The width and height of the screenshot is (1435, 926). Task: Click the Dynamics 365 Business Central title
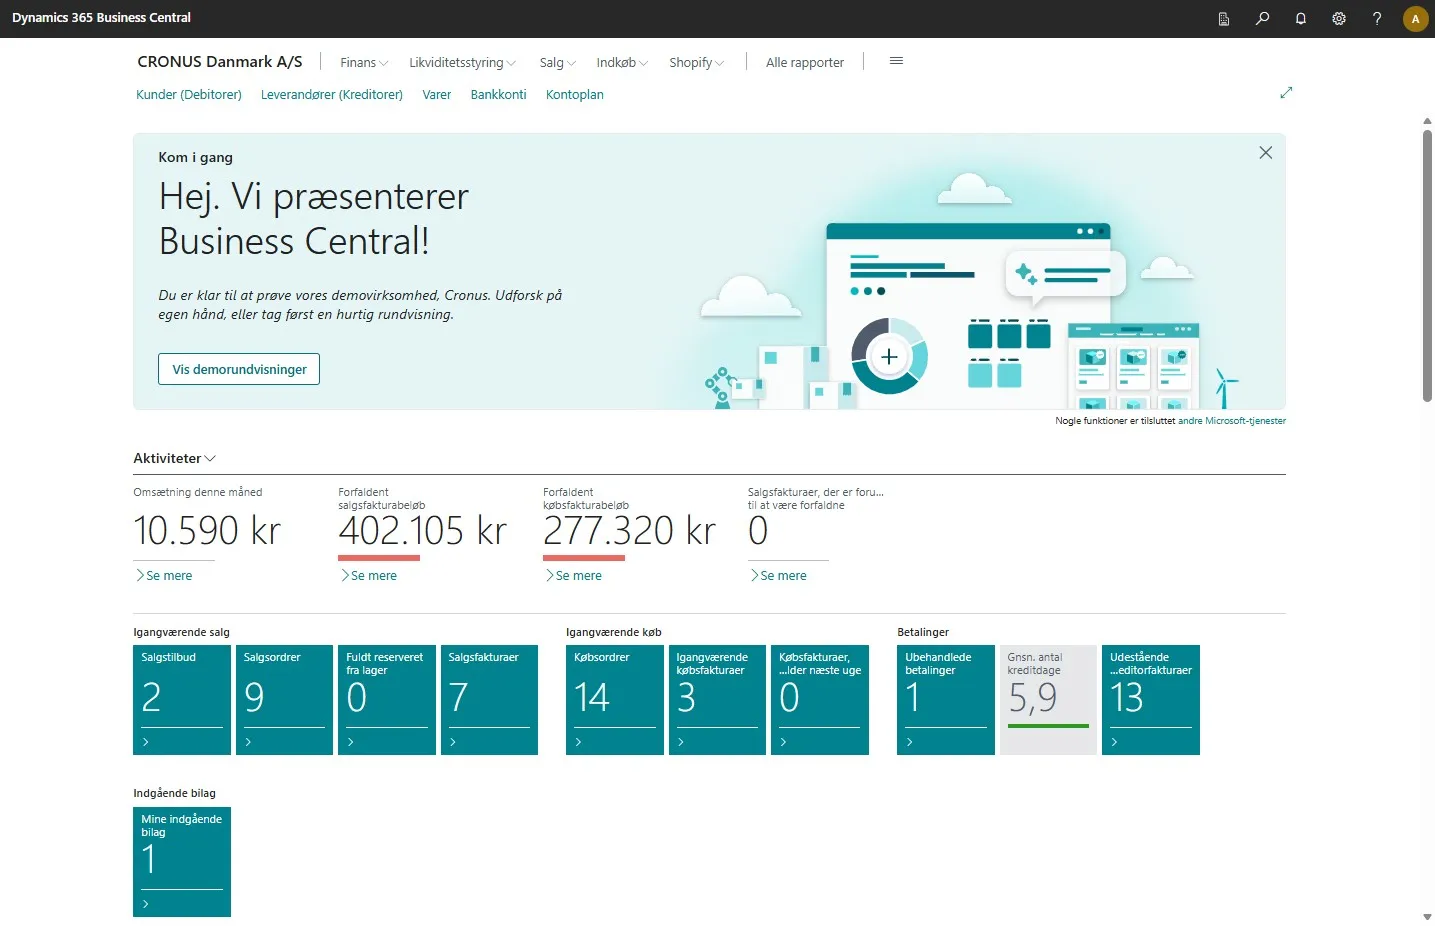tap(101, 18)
